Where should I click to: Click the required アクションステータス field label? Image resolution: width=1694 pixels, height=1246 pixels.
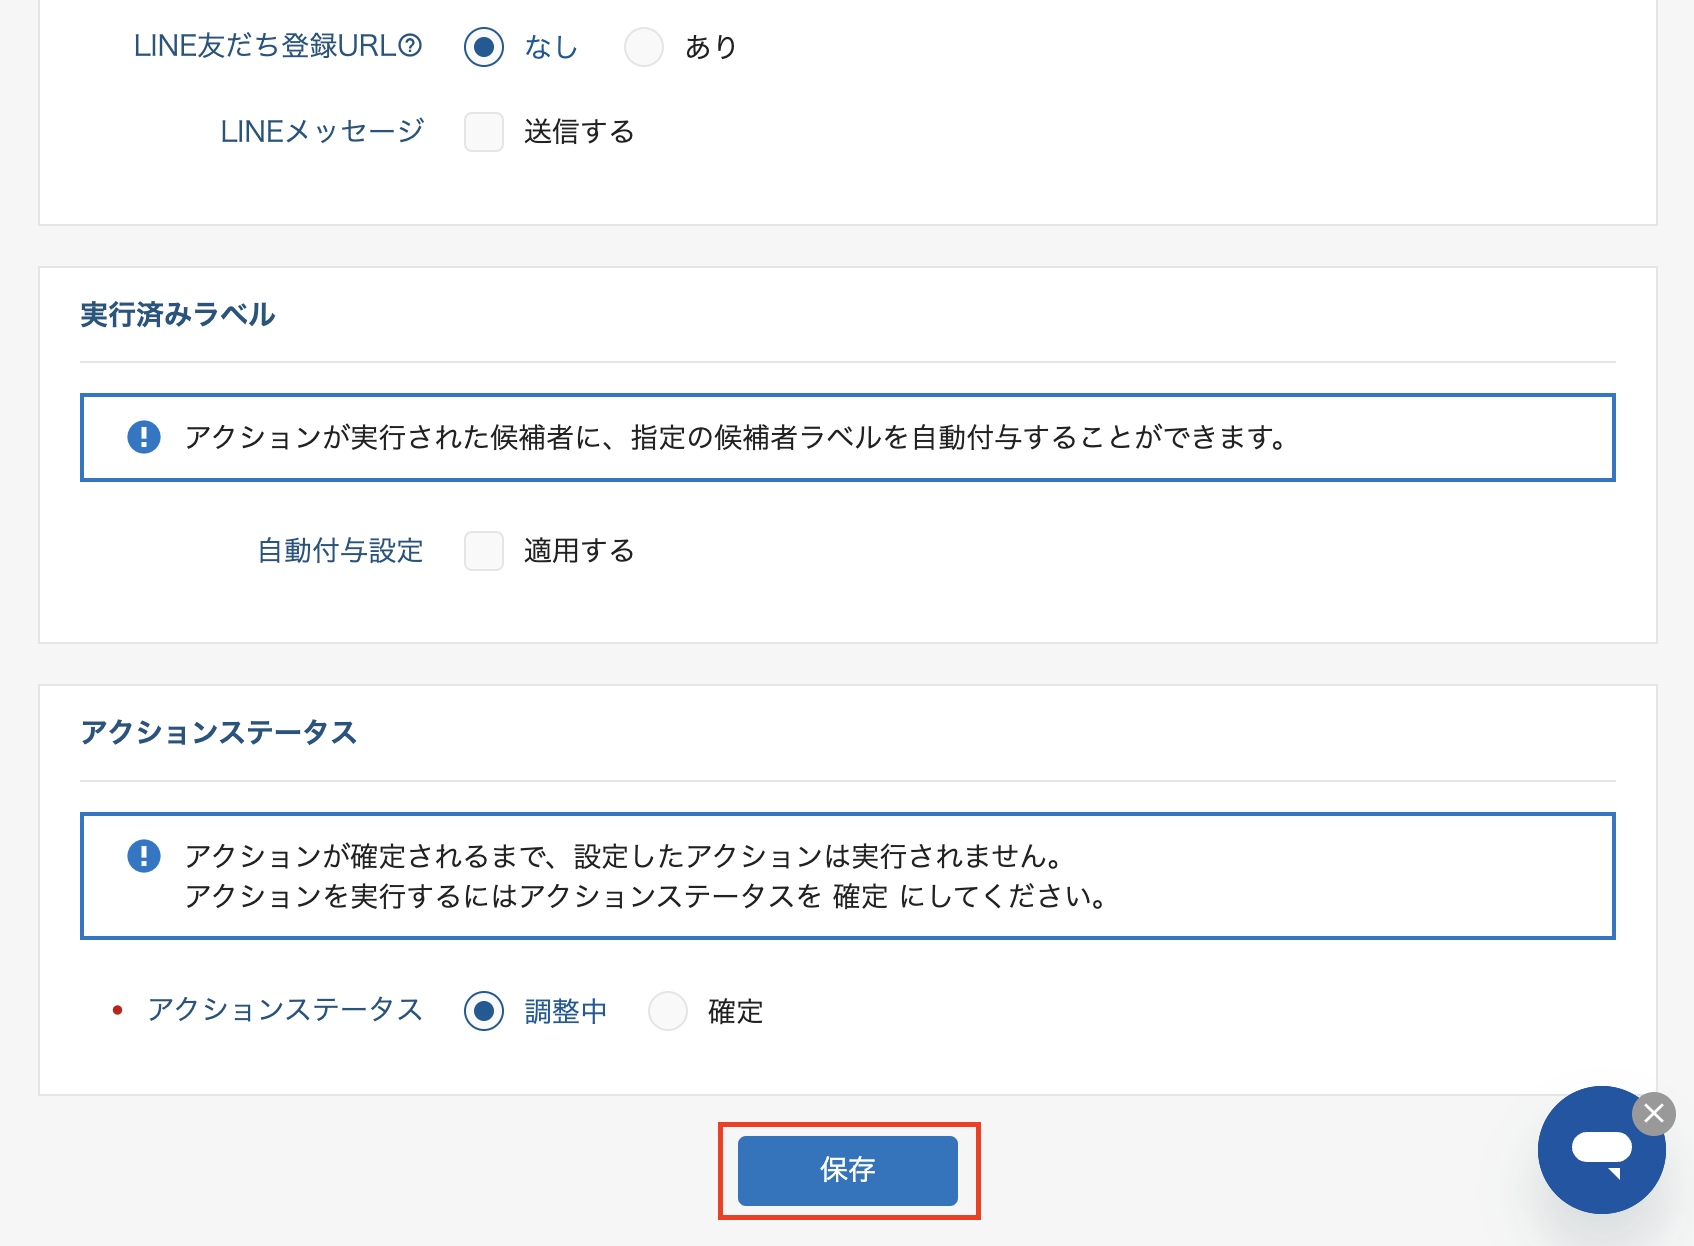(285, 1010)
